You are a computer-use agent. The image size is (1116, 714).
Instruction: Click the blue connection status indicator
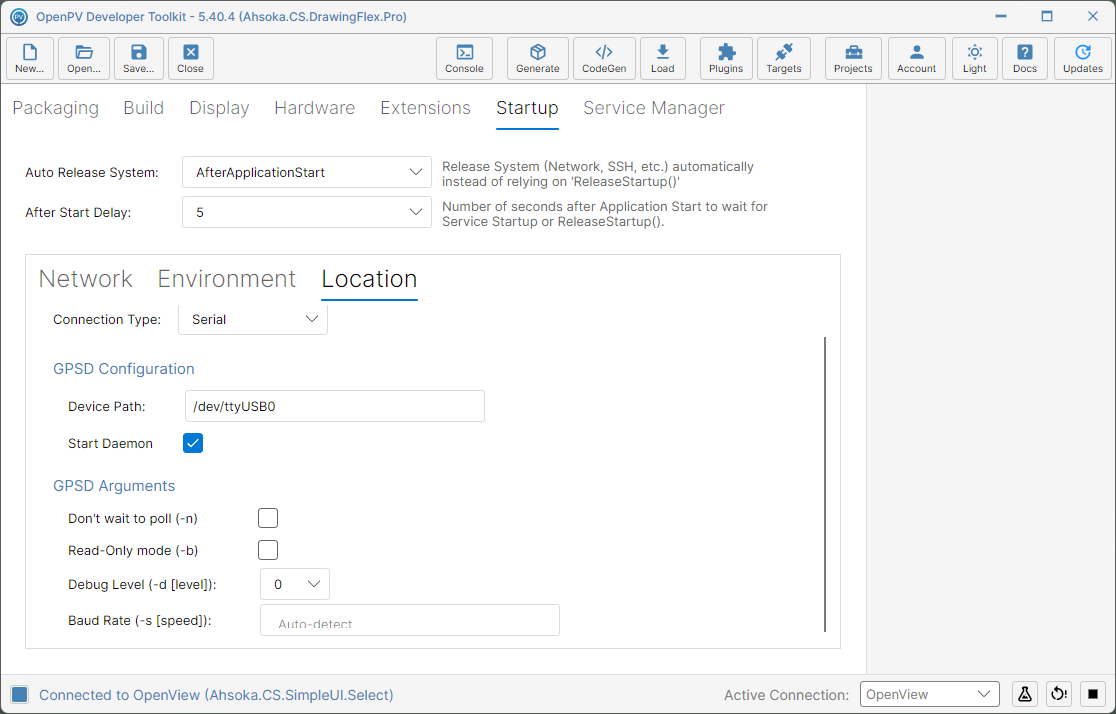coord(20,695)
